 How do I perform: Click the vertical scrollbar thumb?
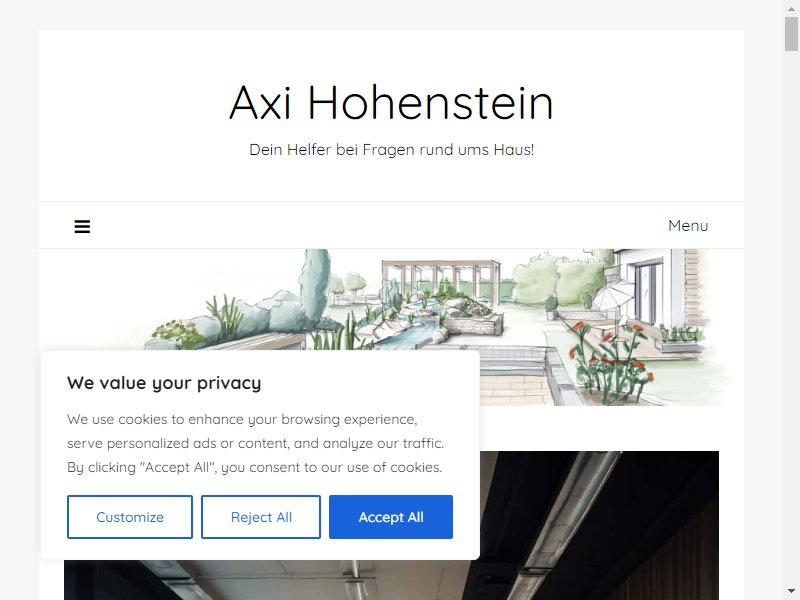791,34
